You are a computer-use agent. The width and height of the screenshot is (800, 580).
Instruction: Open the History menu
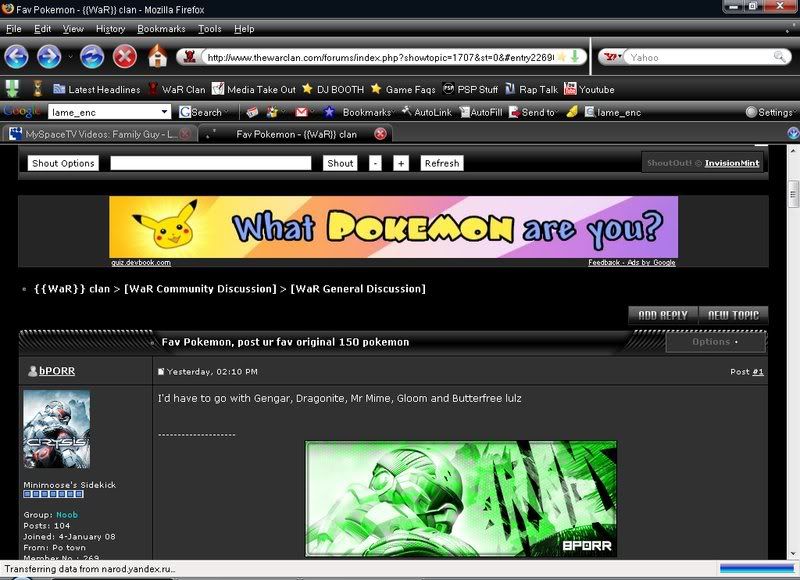[x=110, y=29]
